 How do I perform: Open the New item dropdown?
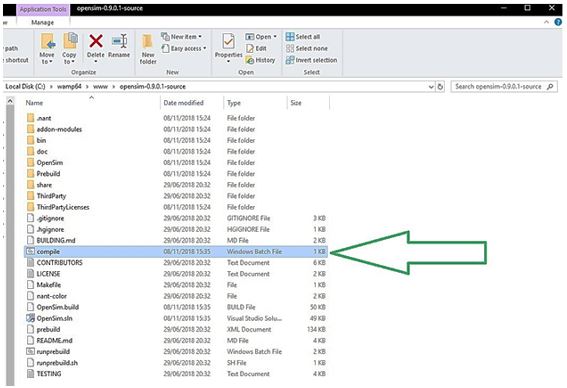pyautogui.click(x=182, y=37)
